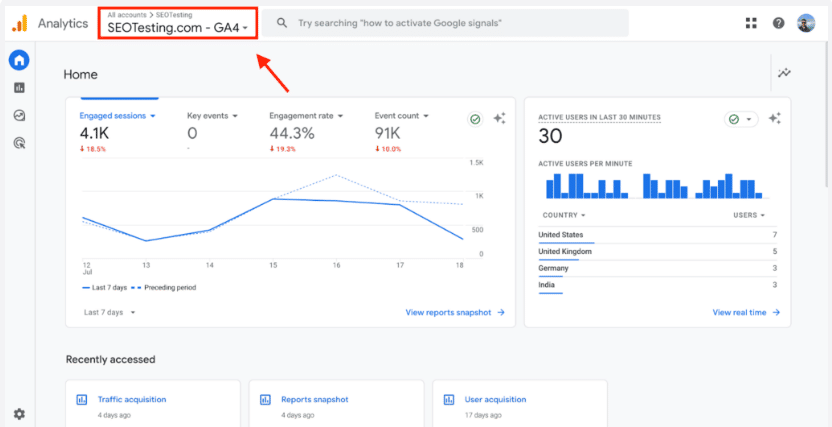Expand the Engagement rate metric dropdown

click(306, 116)
